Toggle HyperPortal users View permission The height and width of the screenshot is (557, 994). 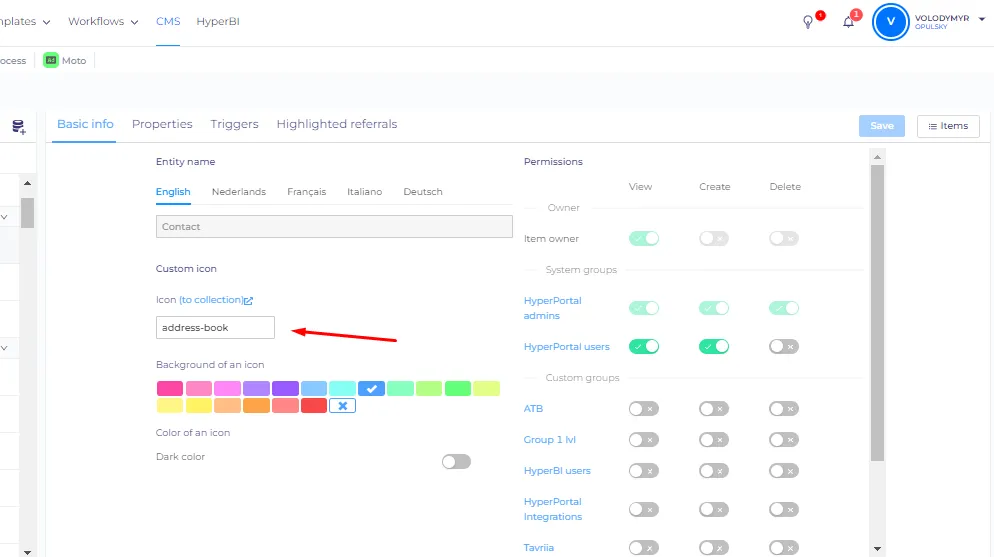pos(643,347)
